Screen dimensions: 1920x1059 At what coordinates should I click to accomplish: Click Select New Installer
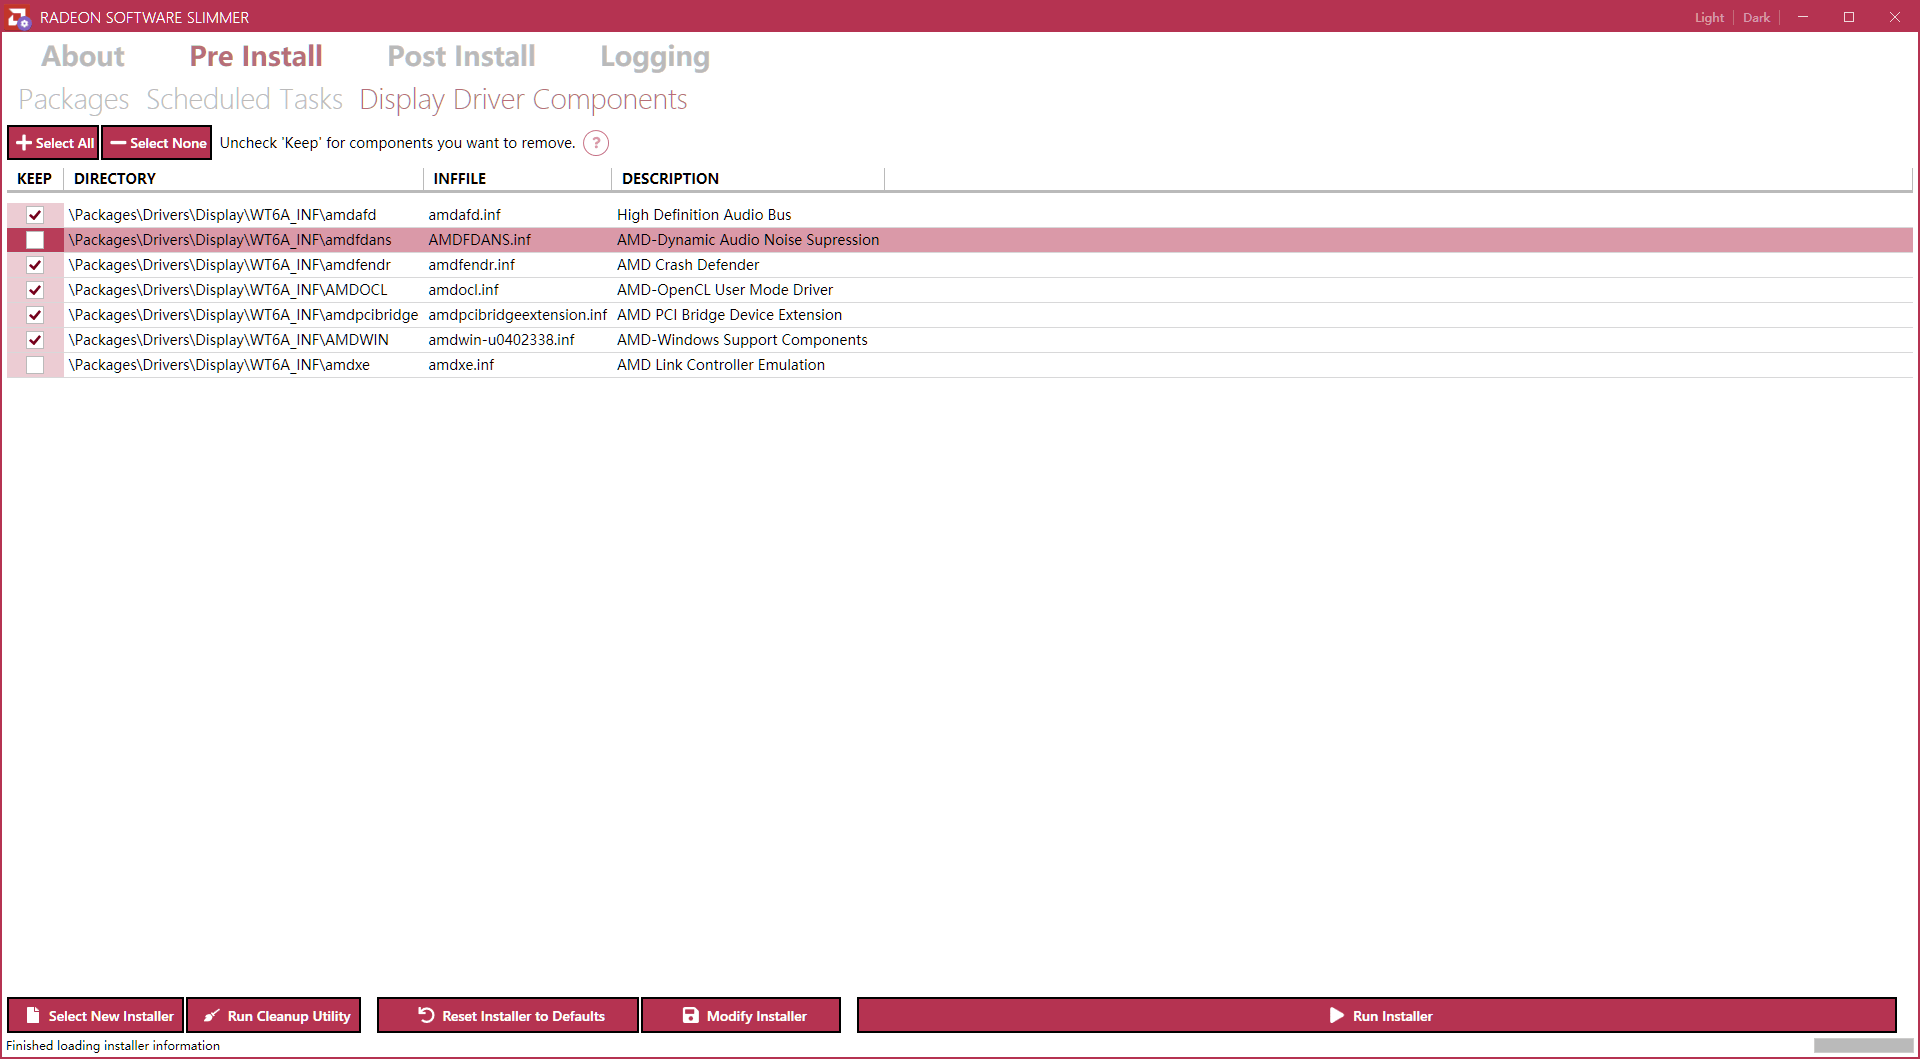[x=96, y=1015]
